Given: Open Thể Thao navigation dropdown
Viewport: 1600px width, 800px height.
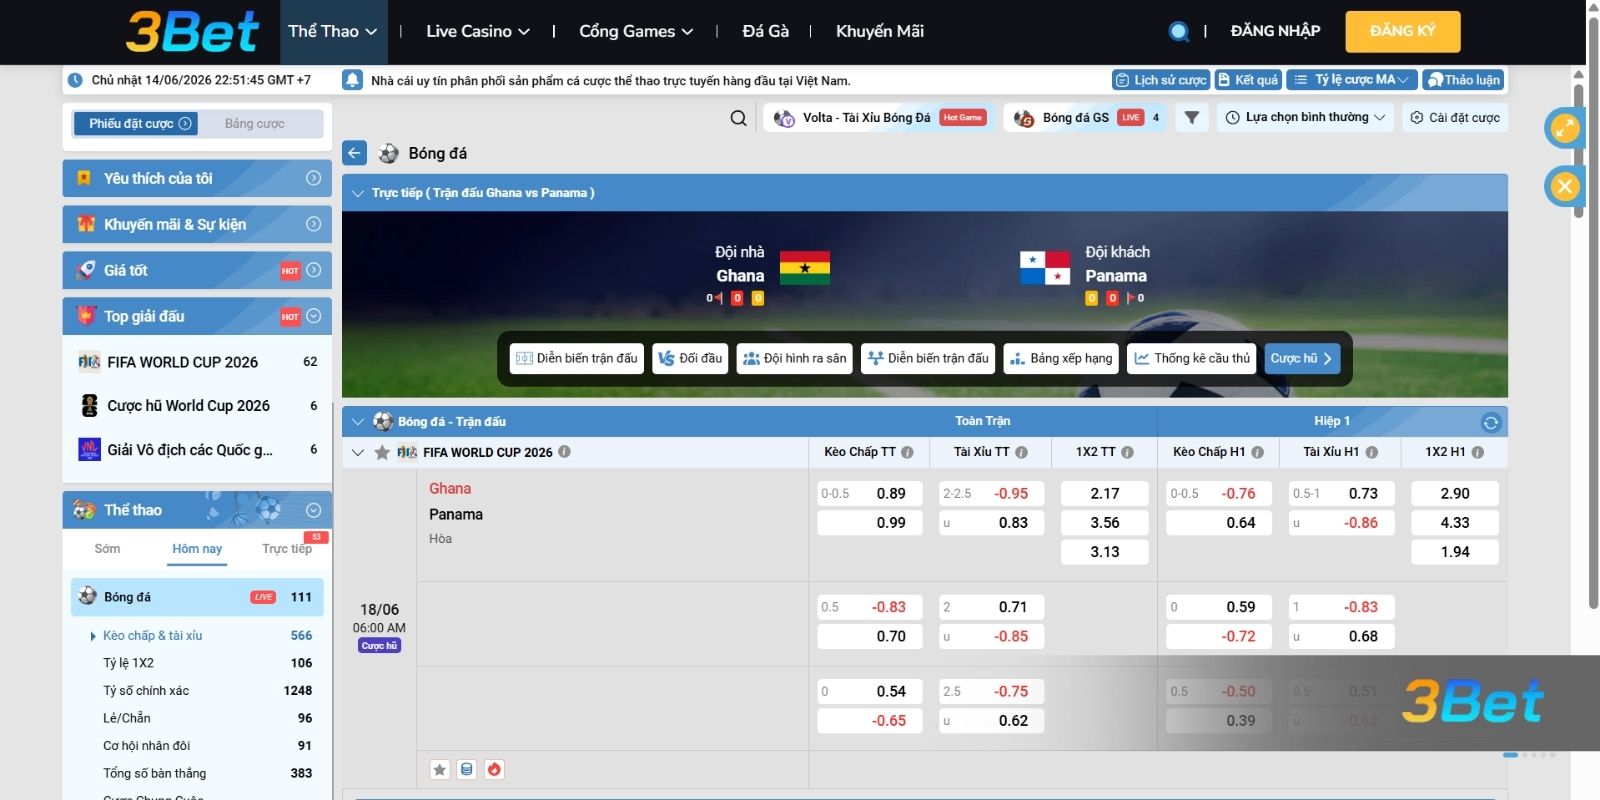Looking at the screenshot, I should click(332, 31).
